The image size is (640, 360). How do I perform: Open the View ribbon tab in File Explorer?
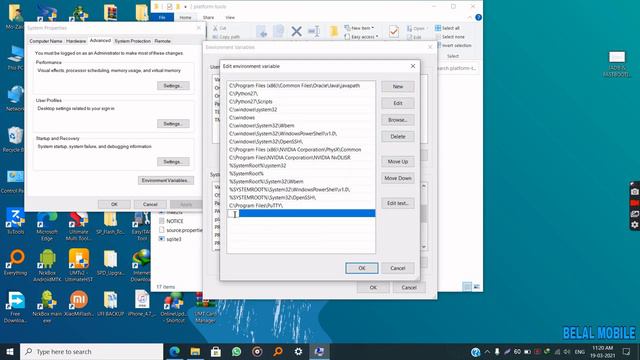pos(230,18)
